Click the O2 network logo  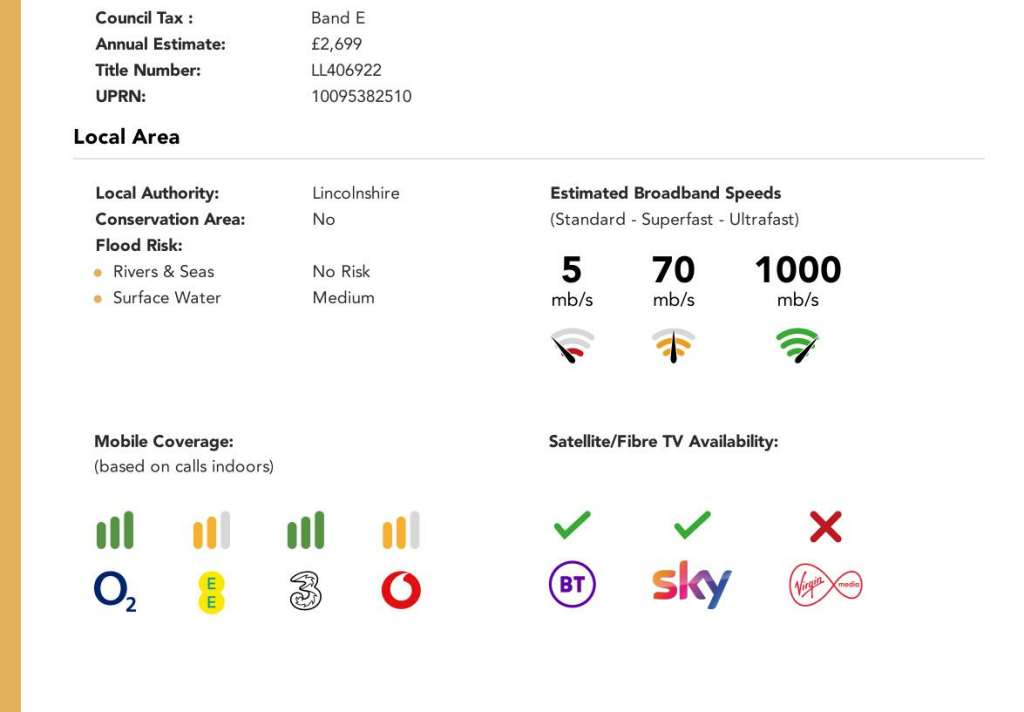point(114,590)
